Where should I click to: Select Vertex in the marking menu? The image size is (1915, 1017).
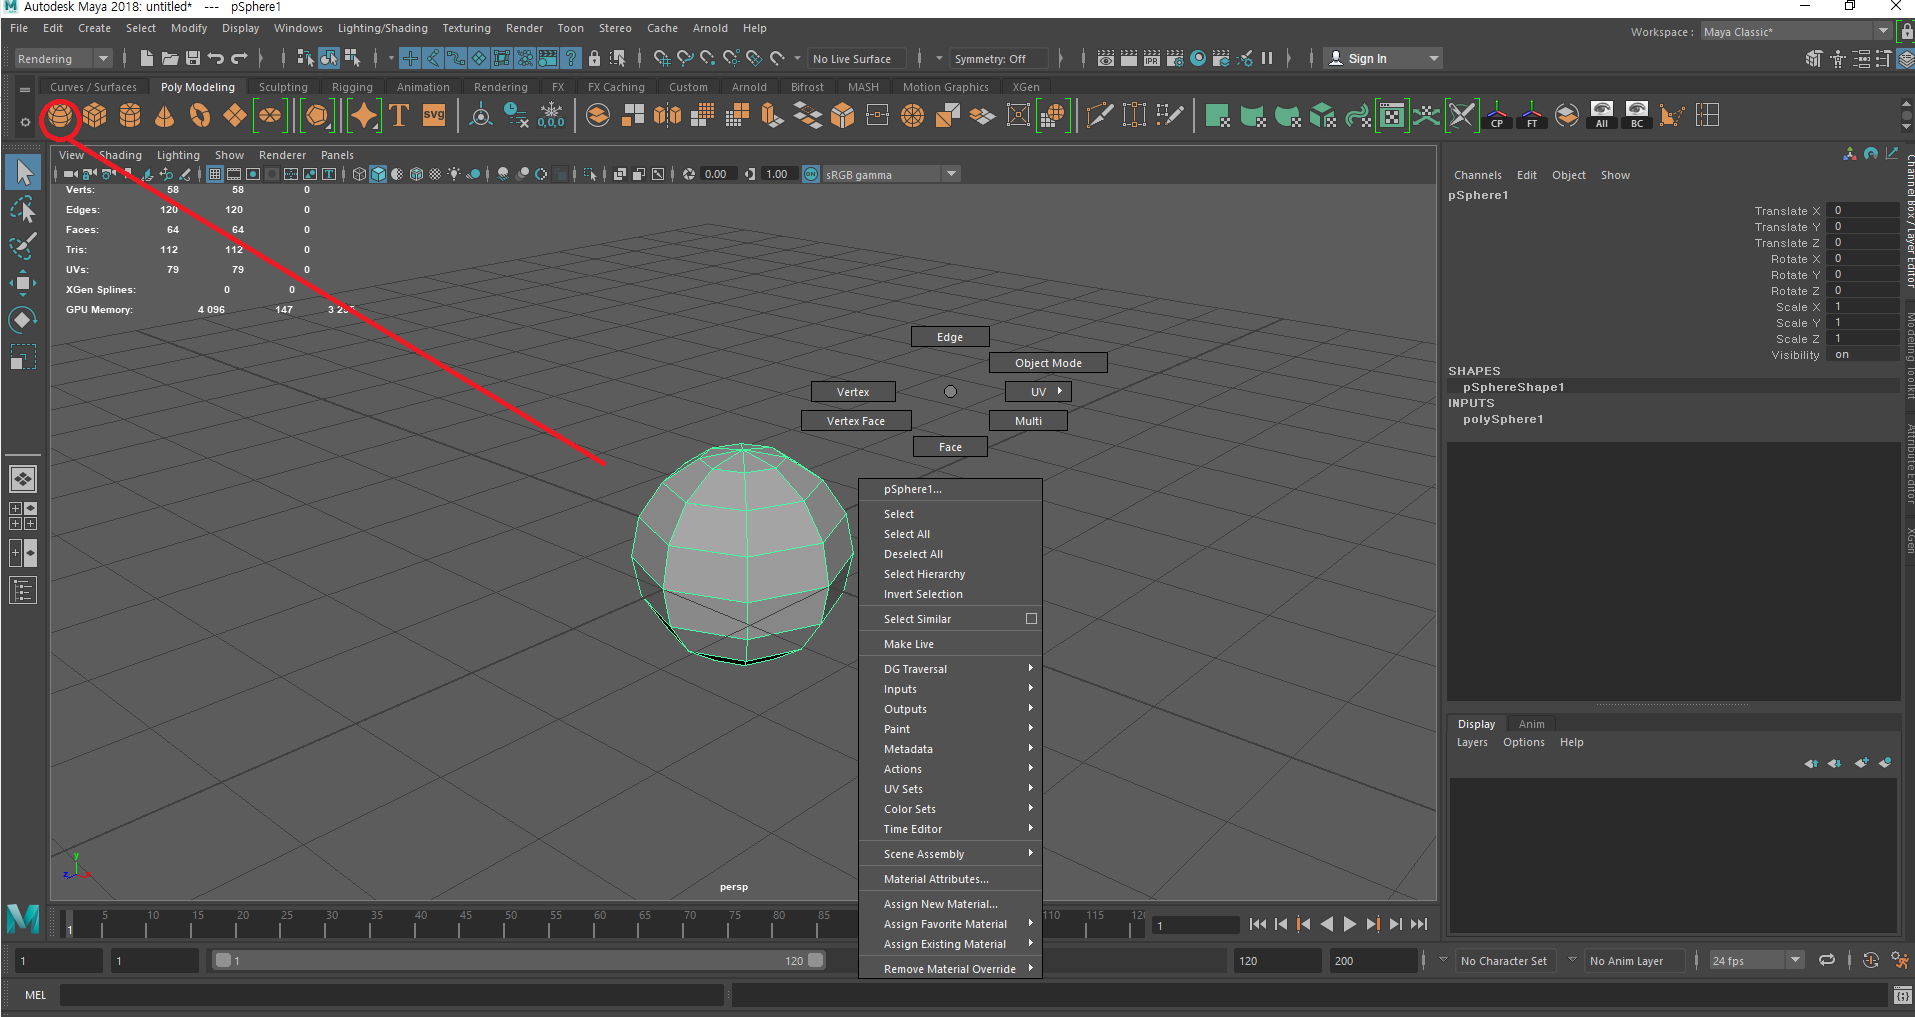click(853, 392)
